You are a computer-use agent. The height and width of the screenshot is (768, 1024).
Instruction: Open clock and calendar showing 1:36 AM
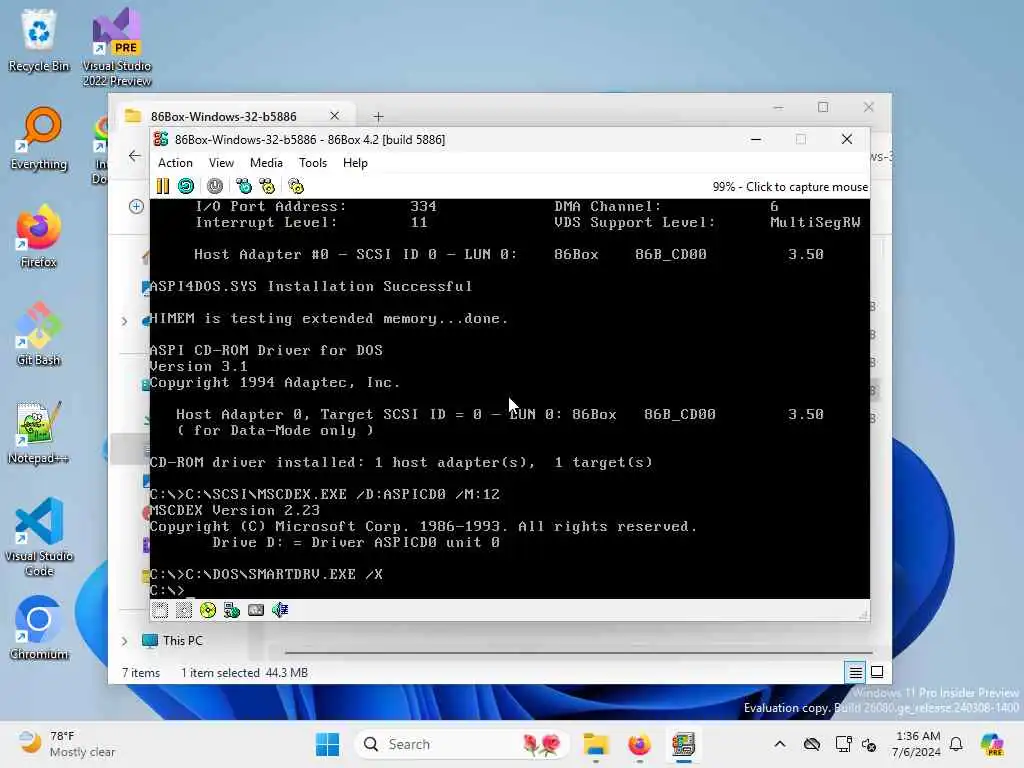pyautogui.click(x=917, y=744)
